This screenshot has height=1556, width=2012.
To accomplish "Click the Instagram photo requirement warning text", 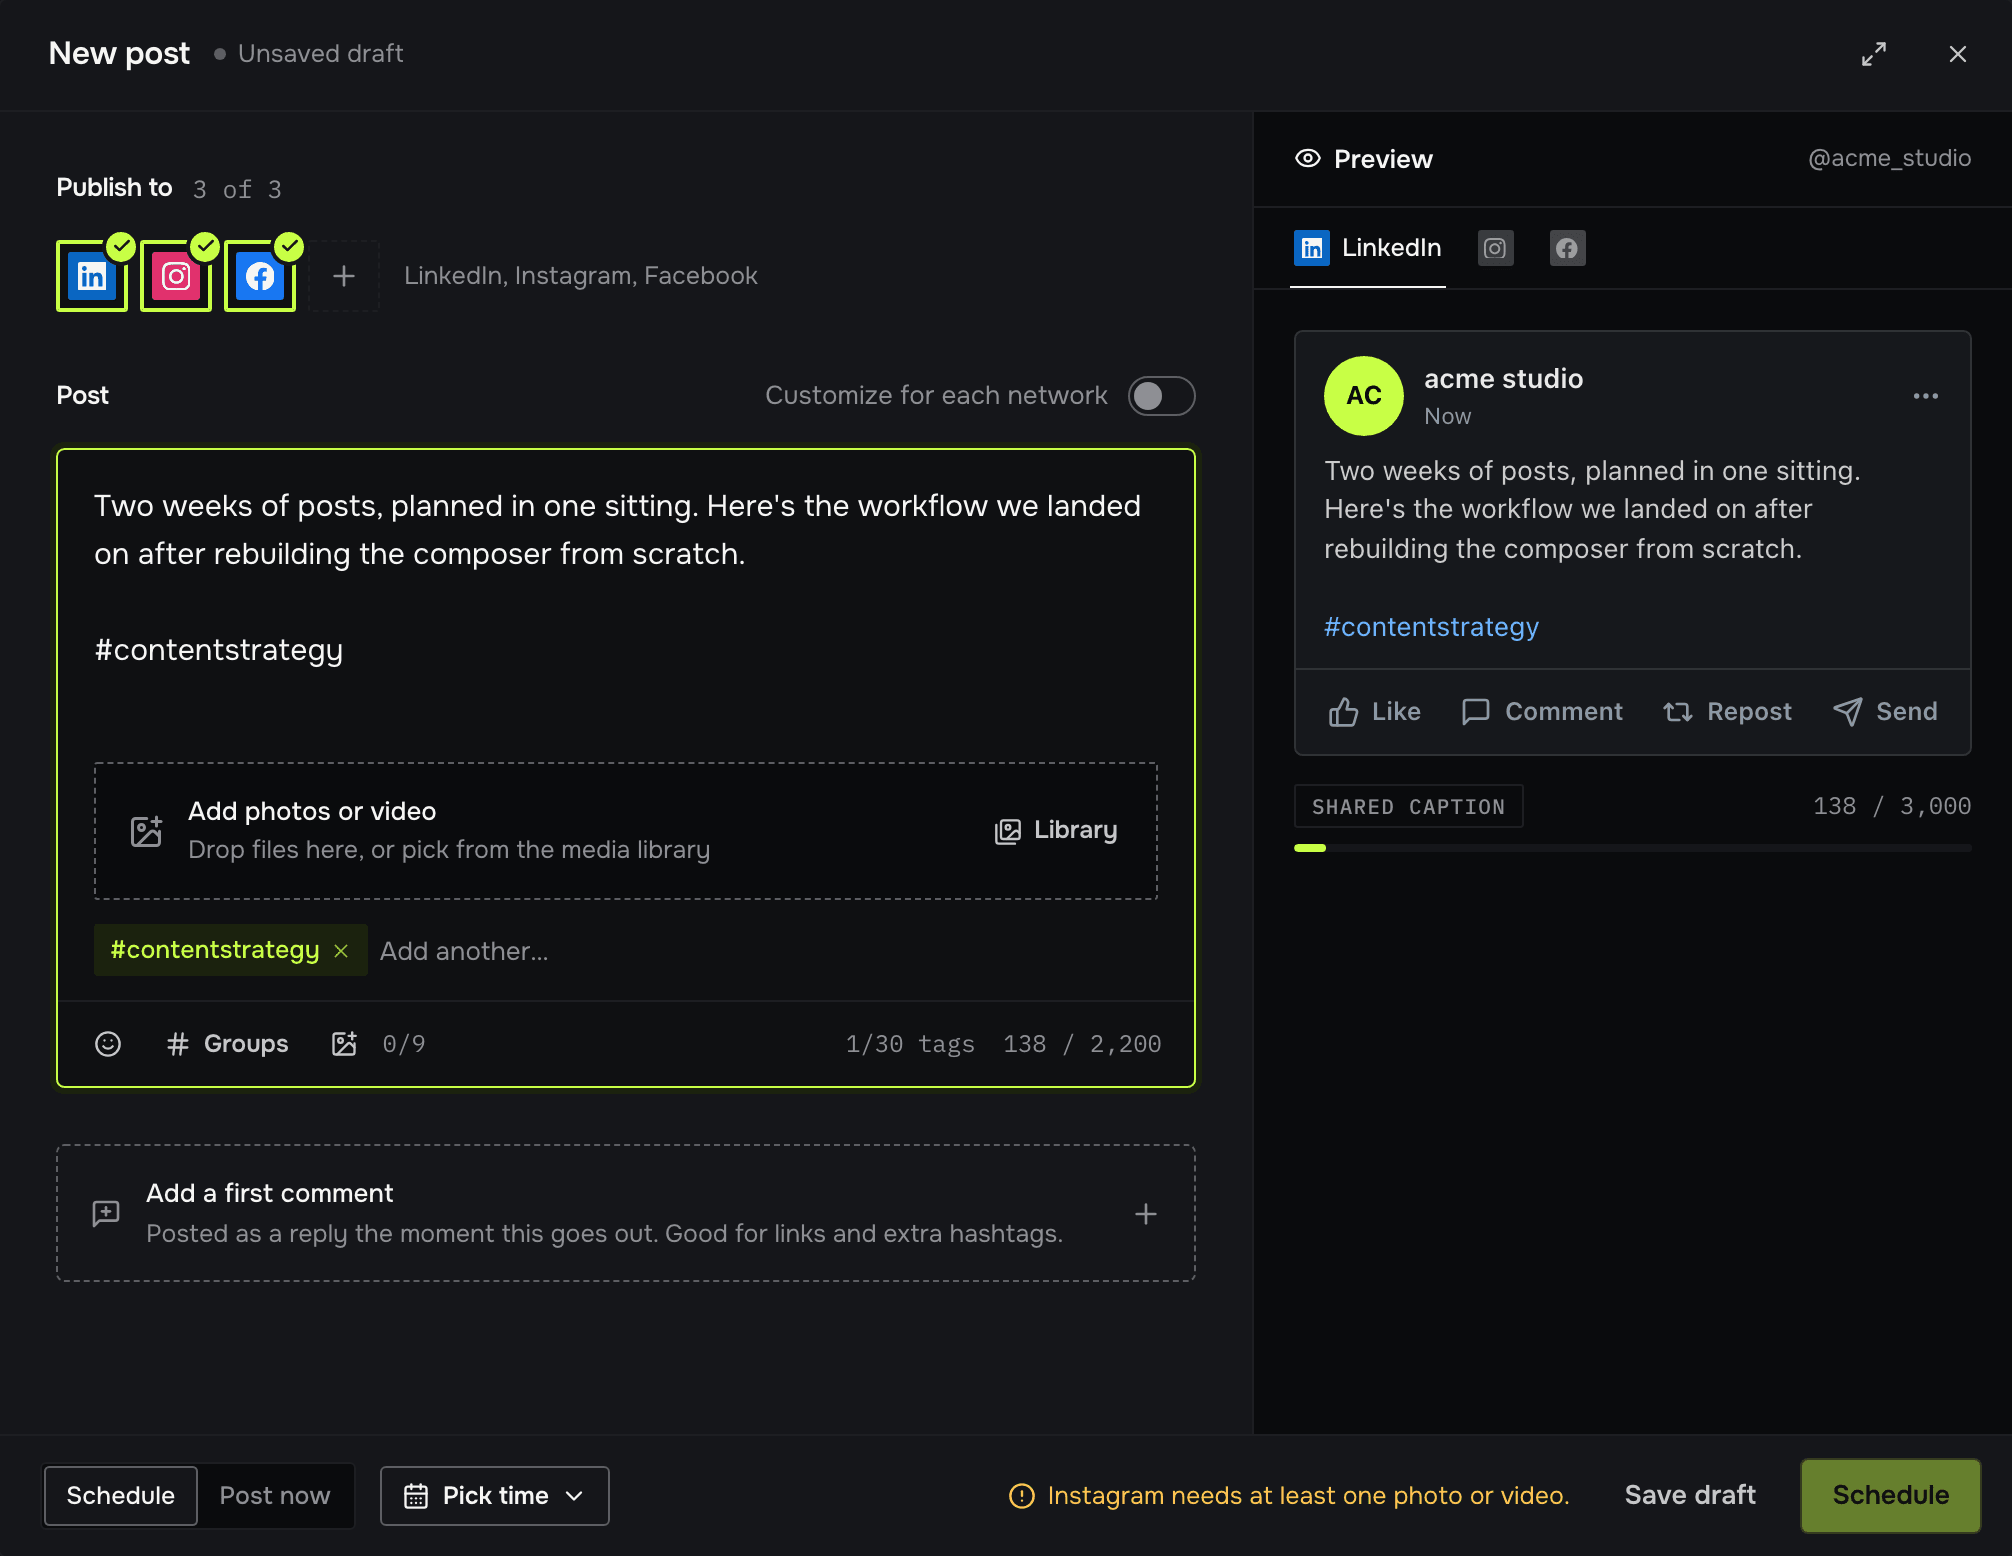I will (x=1308, y=1496).
